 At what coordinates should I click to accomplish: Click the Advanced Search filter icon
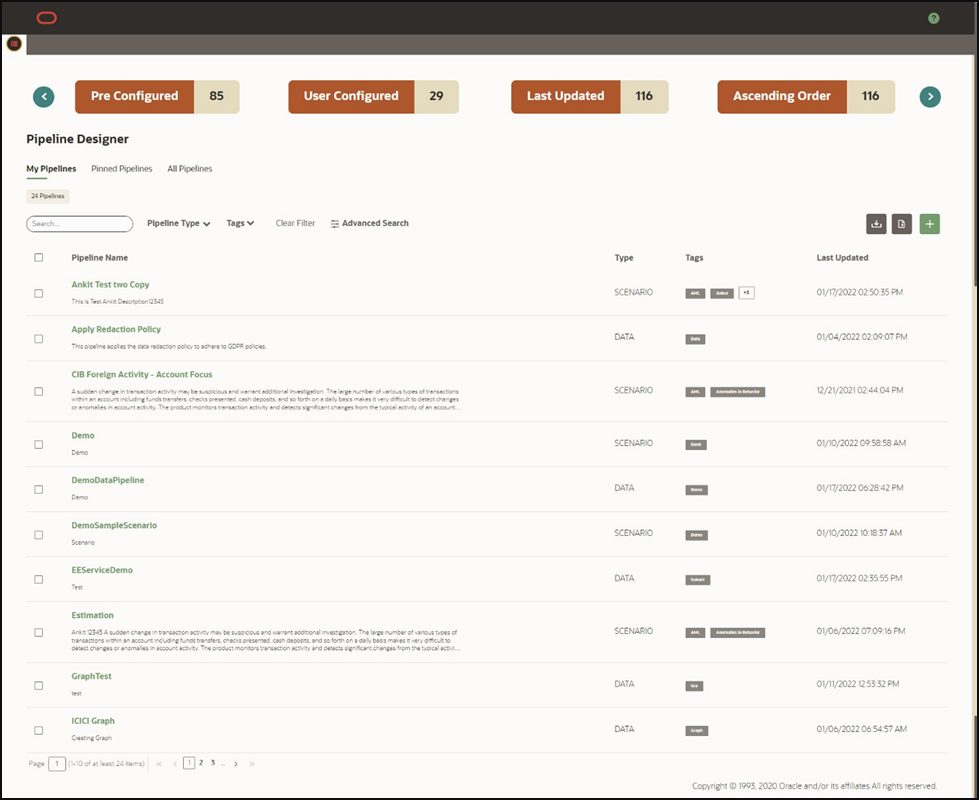coord(335,224)
